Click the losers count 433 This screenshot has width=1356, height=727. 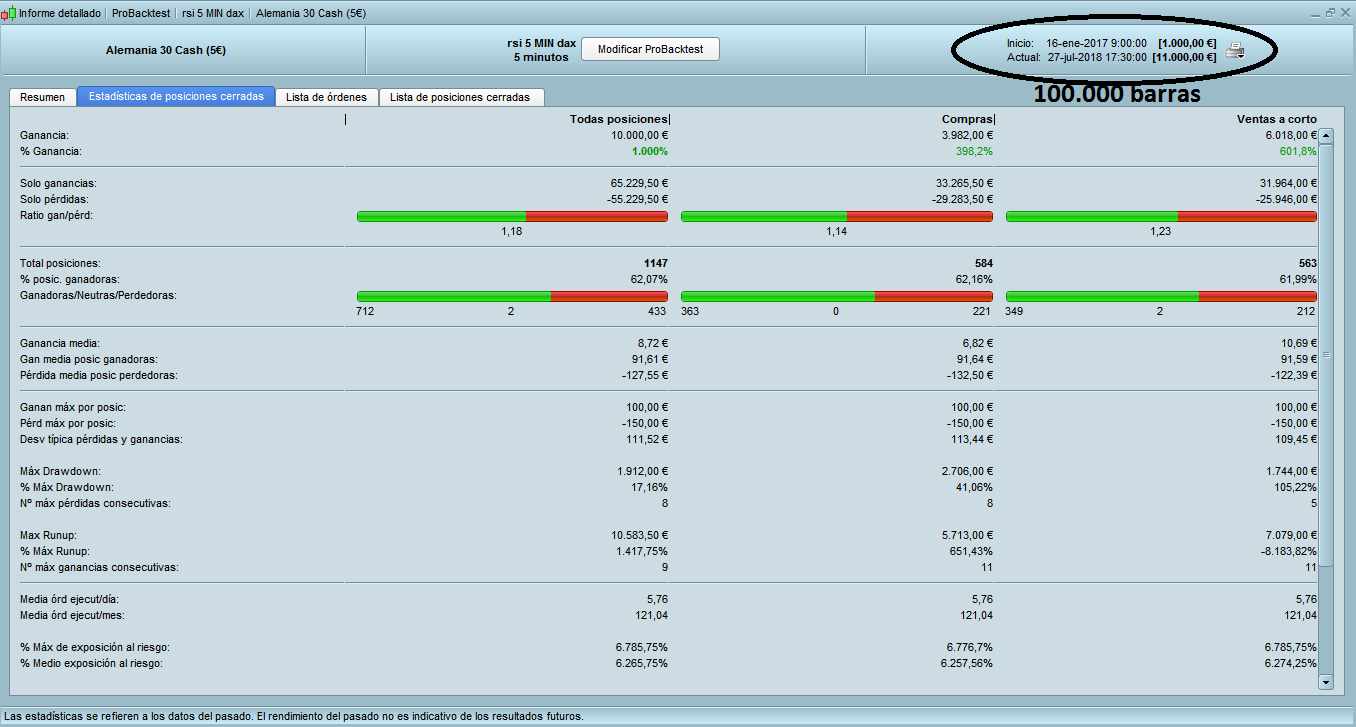(x=658, y=312)
